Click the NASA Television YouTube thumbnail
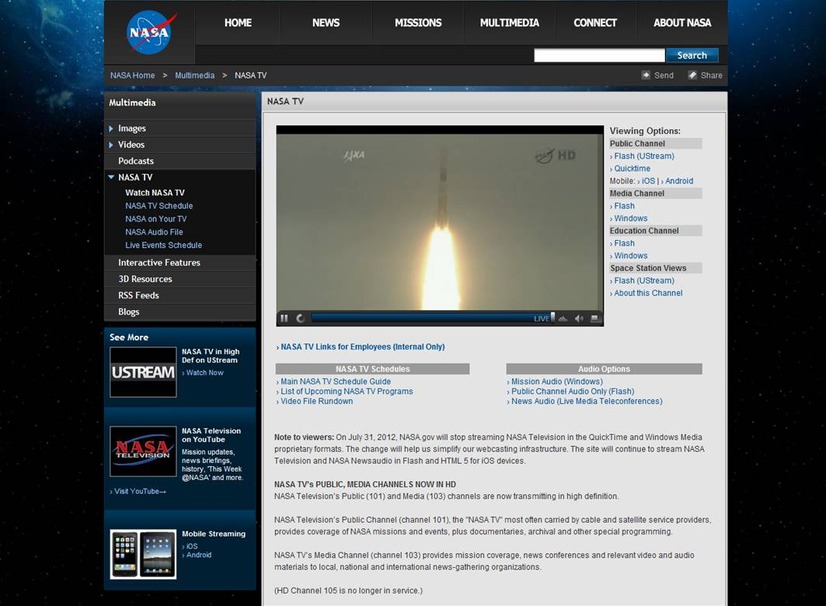This screenshot has height=606, width=826. pyautogui.click(x=143, y=451)
